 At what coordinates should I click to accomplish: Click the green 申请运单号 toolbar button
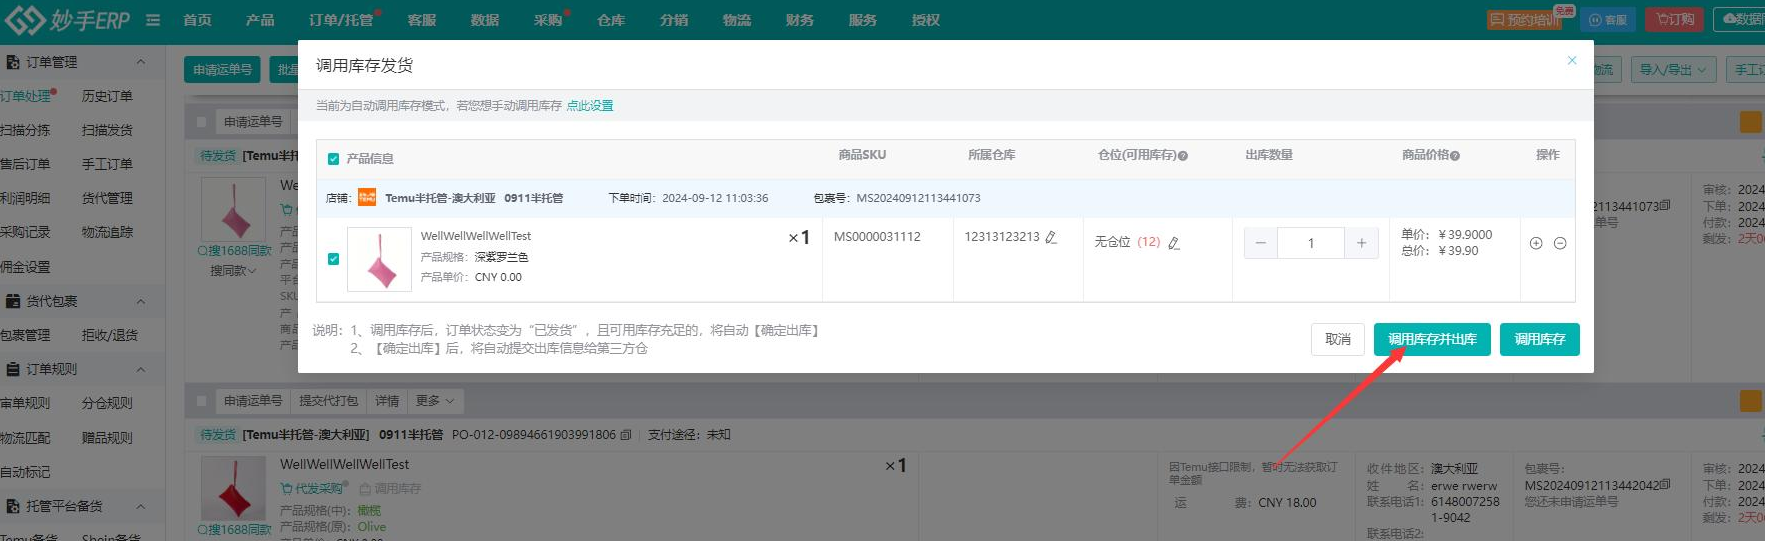point(222,69)
